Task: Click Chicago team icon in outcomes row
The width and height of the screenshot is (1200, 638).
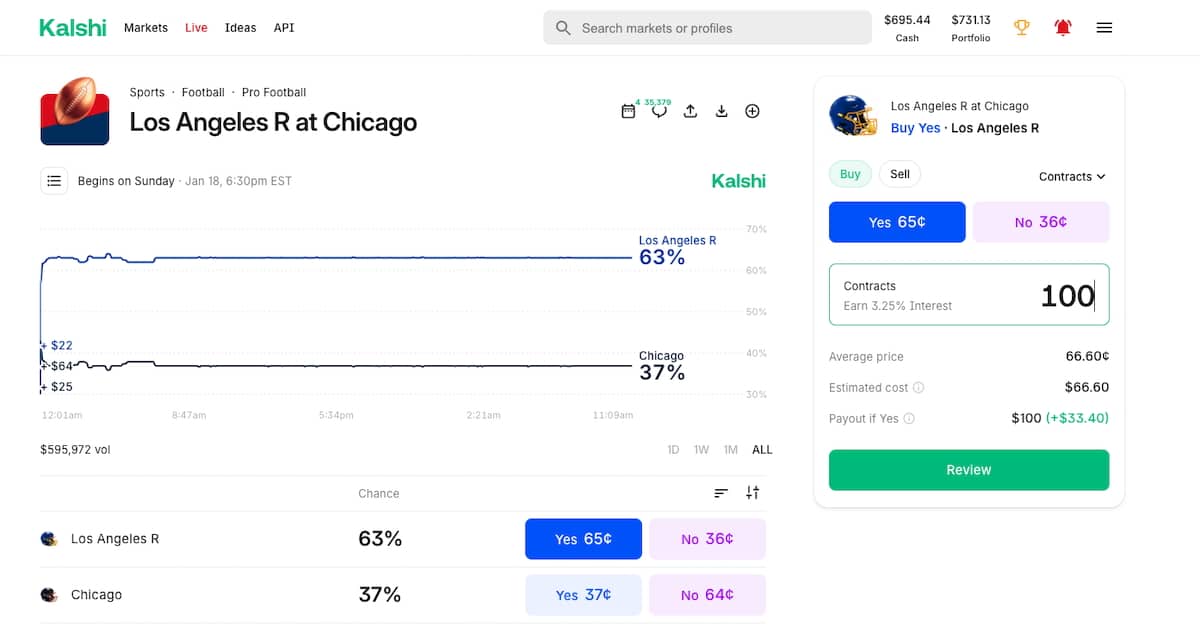Action: (49, 595)
